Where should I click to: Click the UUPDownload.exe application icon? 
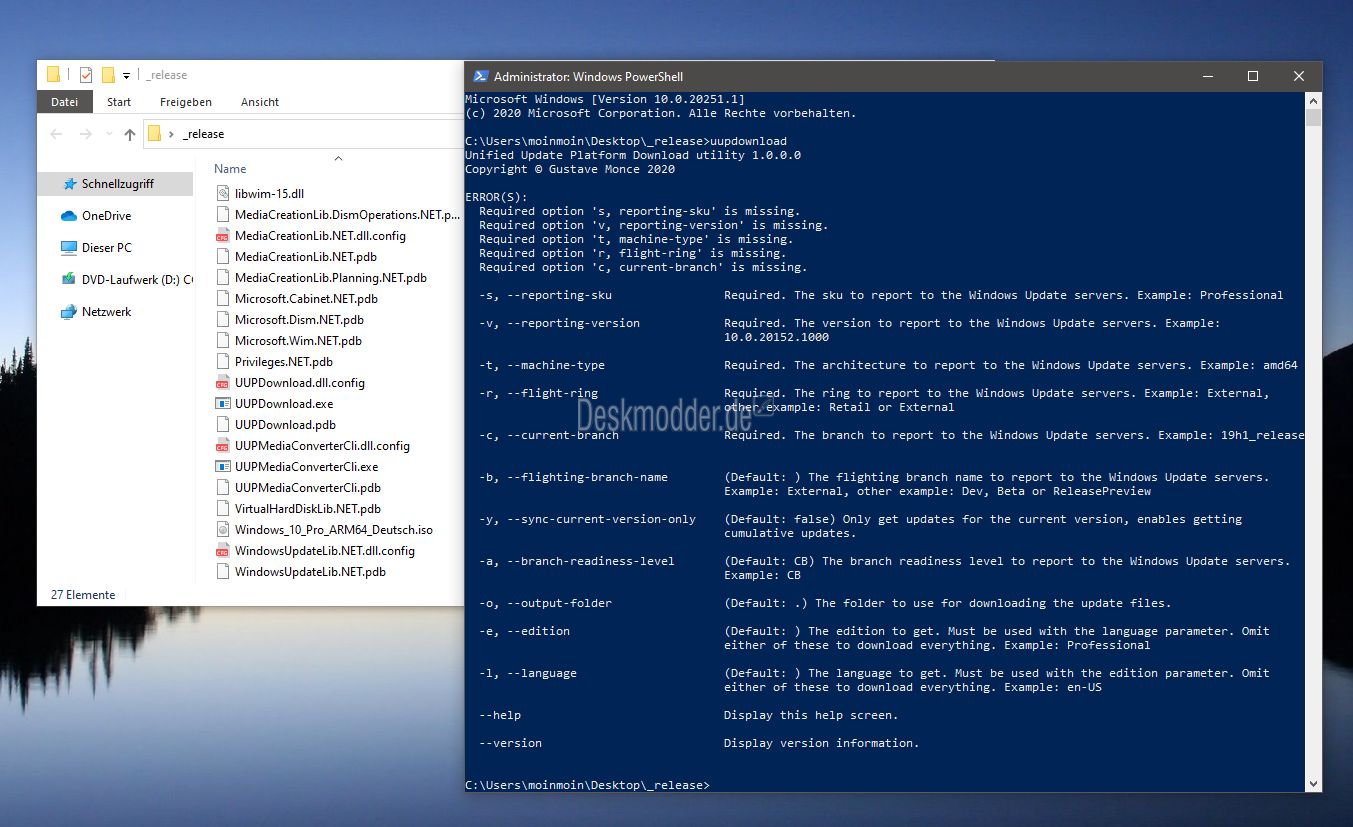coord(223,403)
